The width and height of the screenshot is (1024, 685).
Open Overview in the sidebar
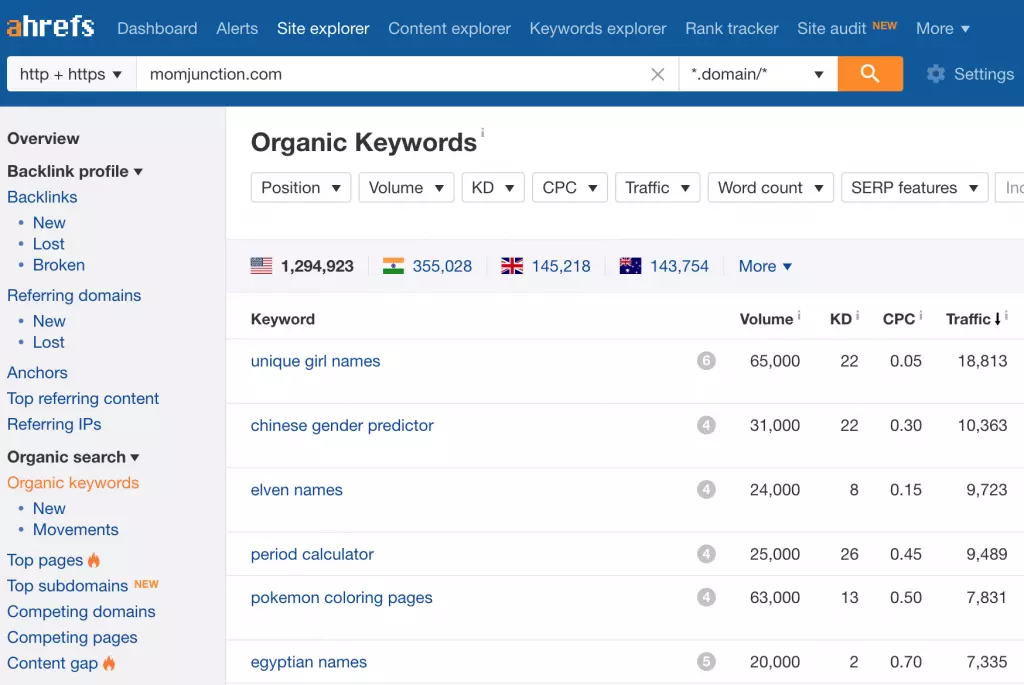click(x=43, y=138)
